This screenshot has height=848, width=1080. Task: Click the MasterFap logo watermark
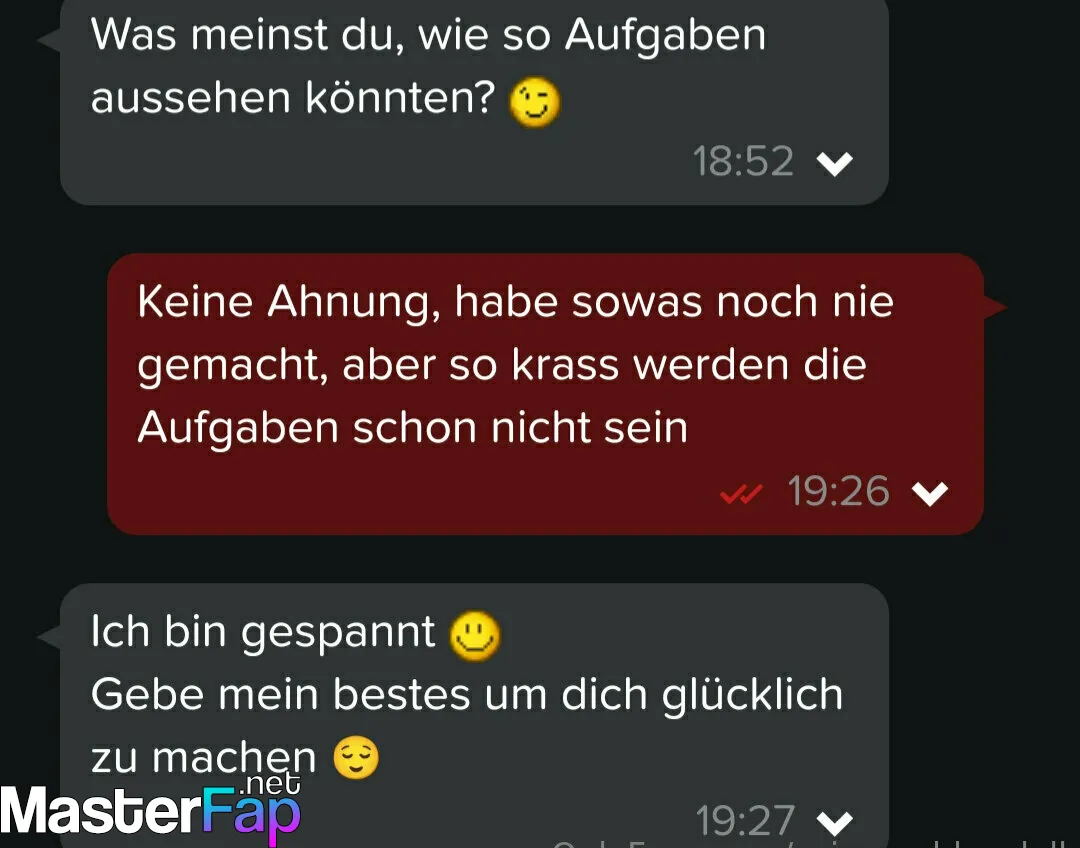pos(150,810)
